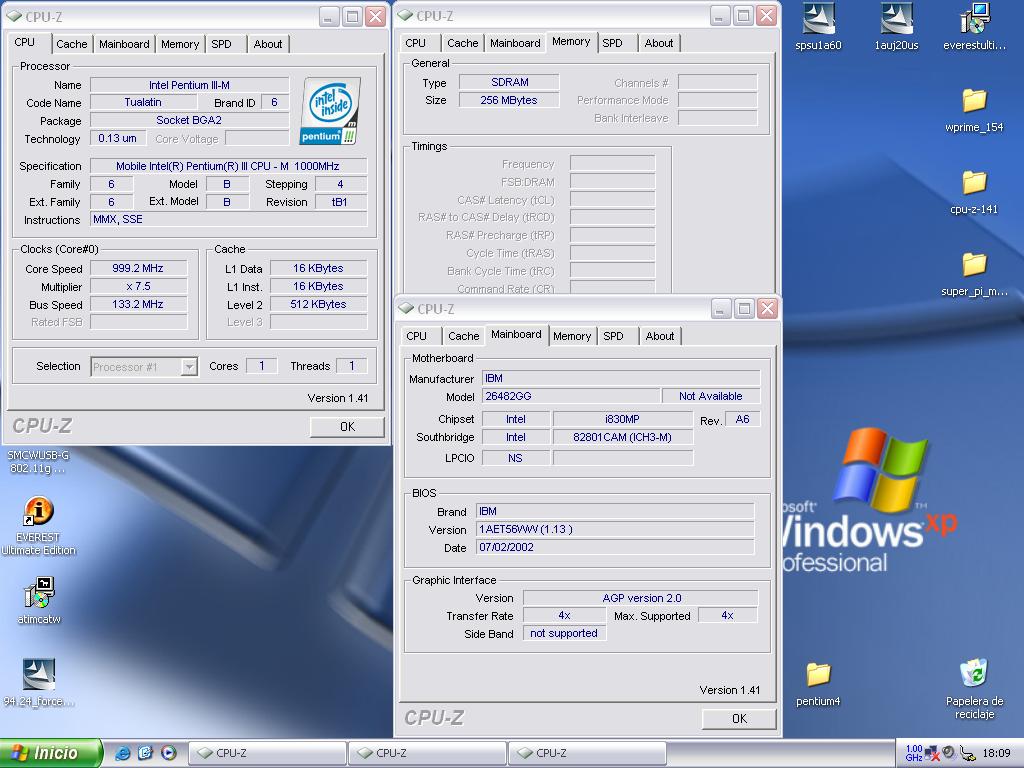Select the everestulti... installer icon
This screenshot has height=768, width=1024.
click(x=974, y=26)
